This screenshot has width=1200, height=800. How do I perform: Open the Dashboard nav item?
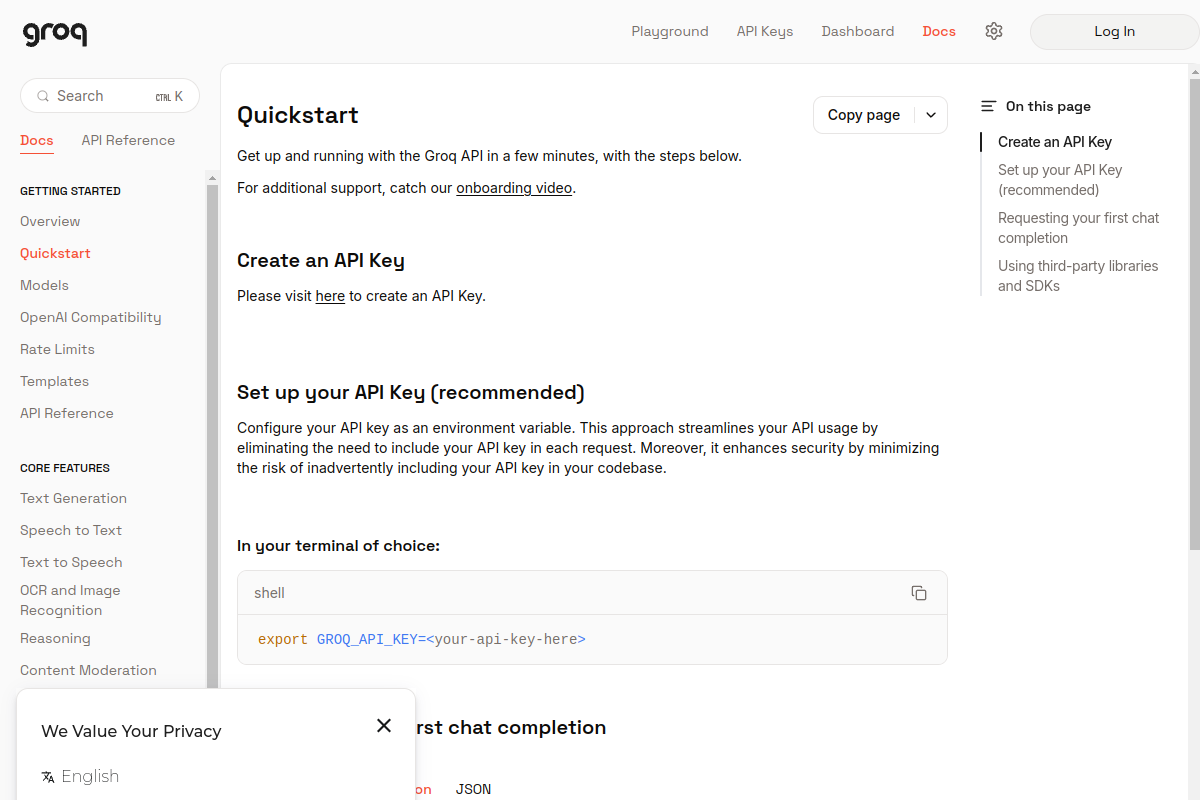click(x=858, y=31)
